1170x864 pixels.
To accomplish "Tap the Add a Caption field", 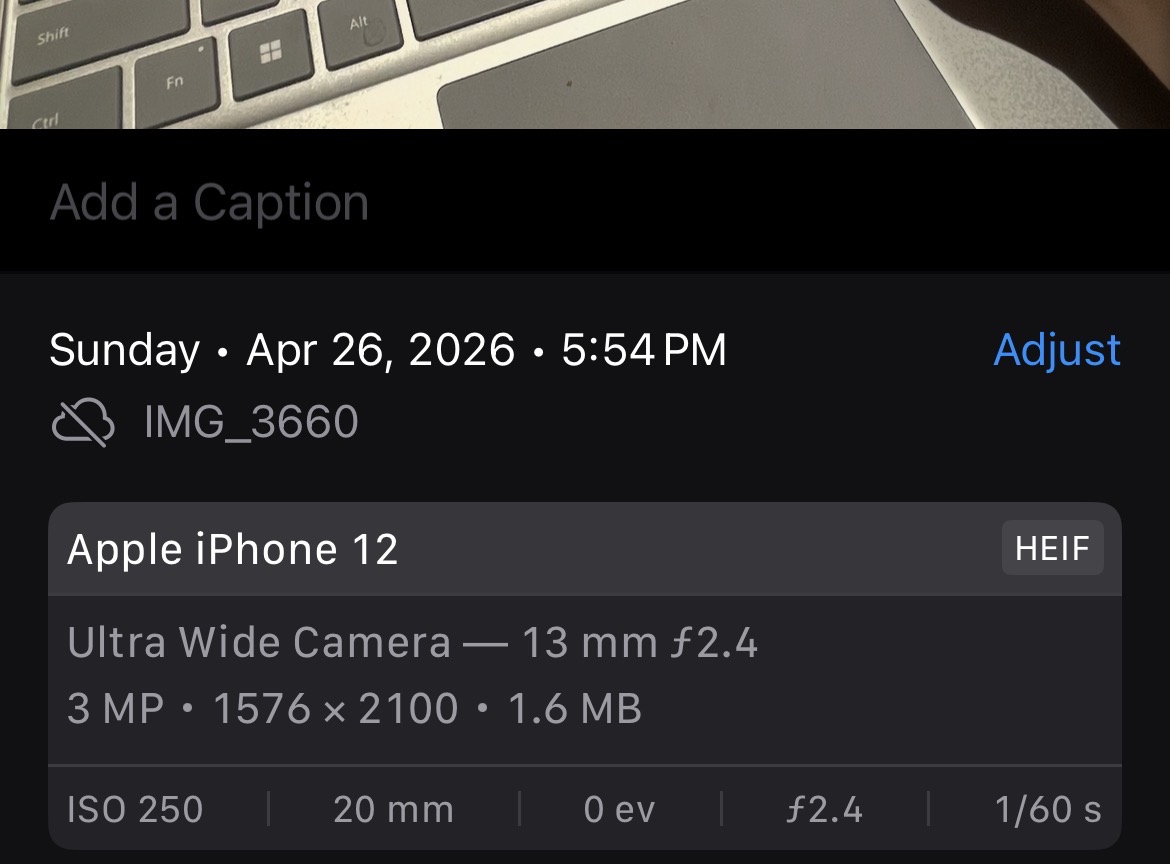I will (210, 203).
